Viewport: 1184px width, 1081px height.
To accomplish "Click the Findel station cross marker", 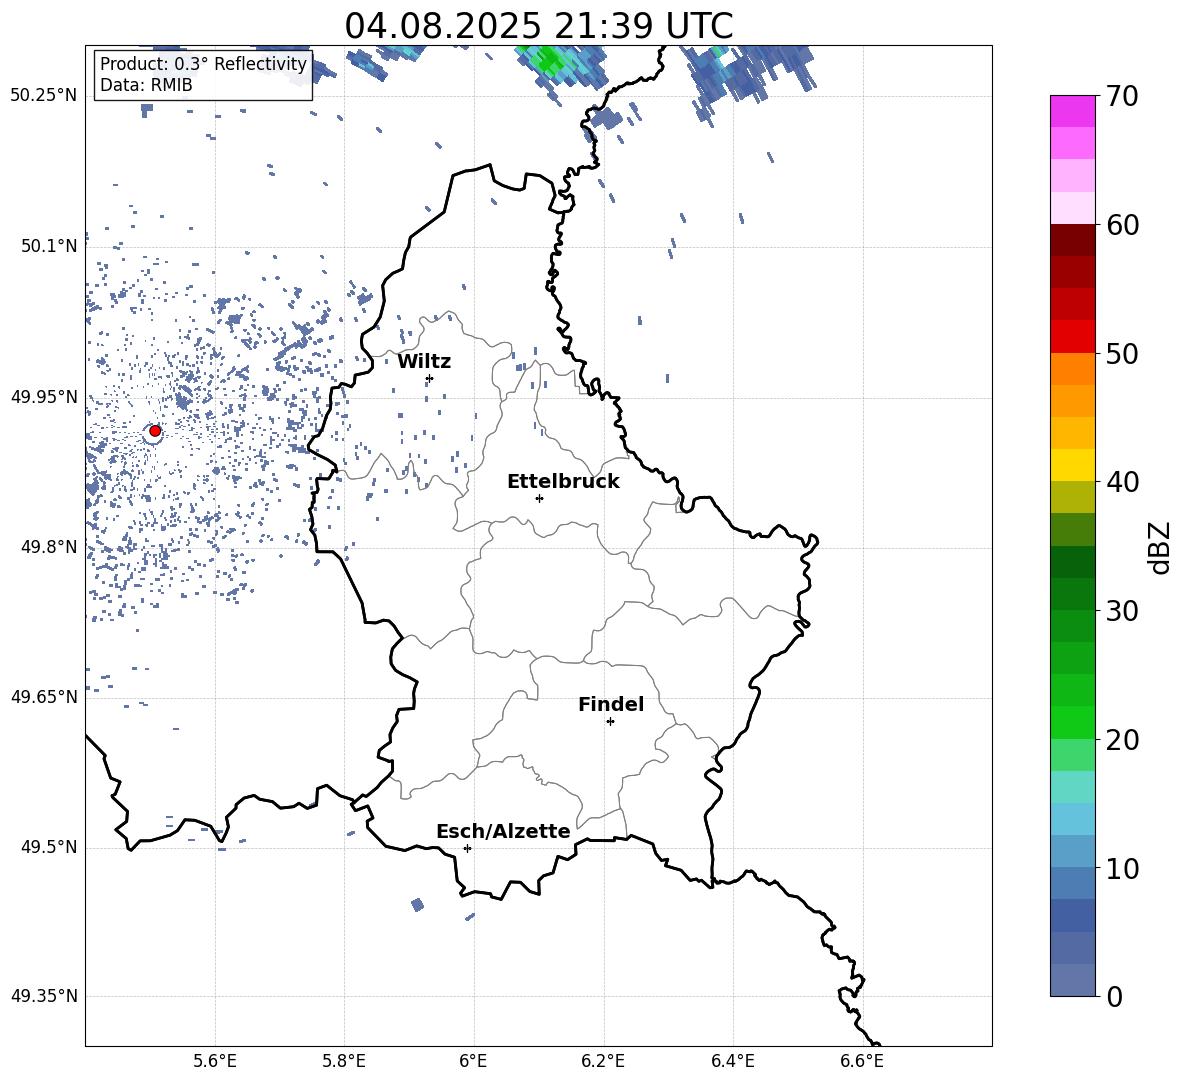I will (610, 722).
